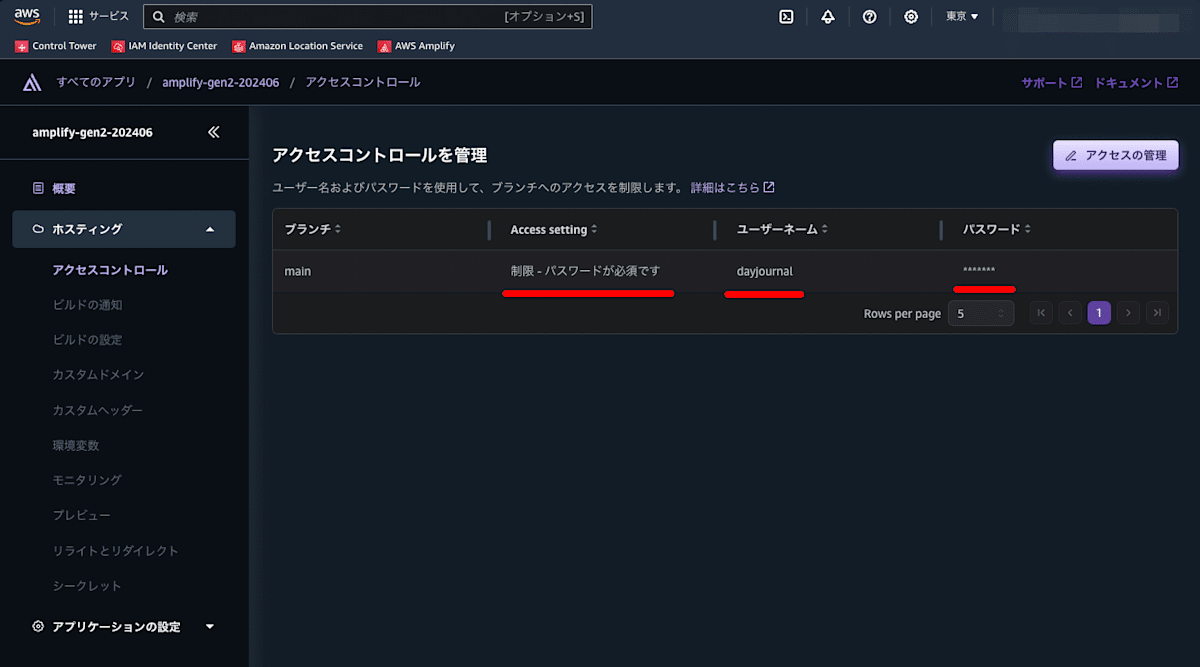Open IAM Identity Center bookmark
Screen dimensions: 1200x667
(x=165, y=46)
